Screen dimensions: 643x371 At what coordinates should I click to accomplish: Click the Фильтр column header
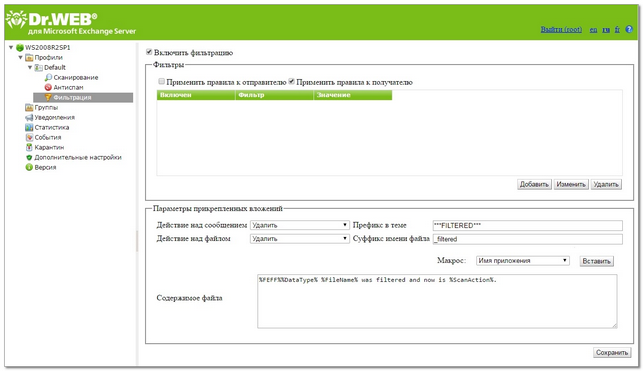click(x=274, y=95)
